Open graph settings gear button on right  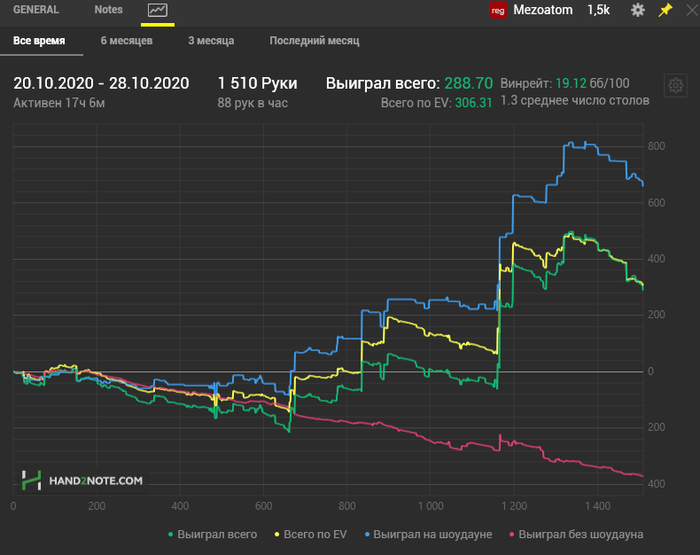click(x=675, y=85)
